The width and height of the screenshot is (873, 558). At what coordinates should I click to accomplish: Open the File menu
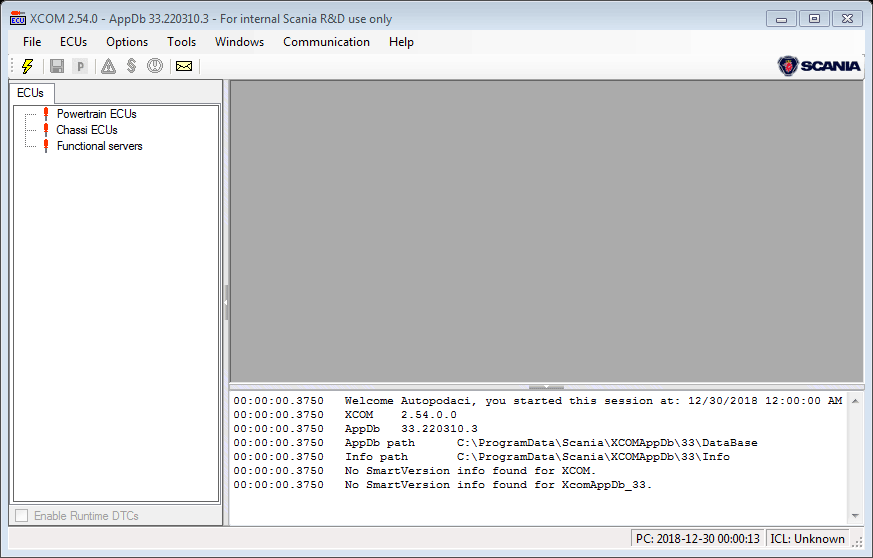point(32,42)
